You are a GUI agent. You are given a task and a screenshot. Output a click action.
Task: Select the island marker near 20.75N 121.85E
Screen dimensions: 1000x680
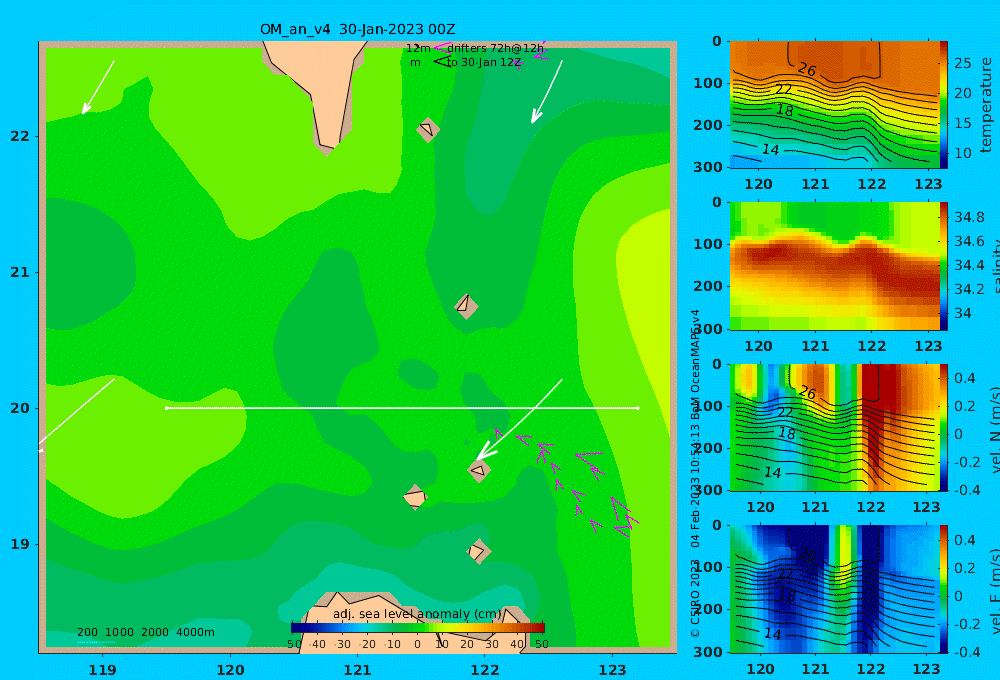point(466,306)
